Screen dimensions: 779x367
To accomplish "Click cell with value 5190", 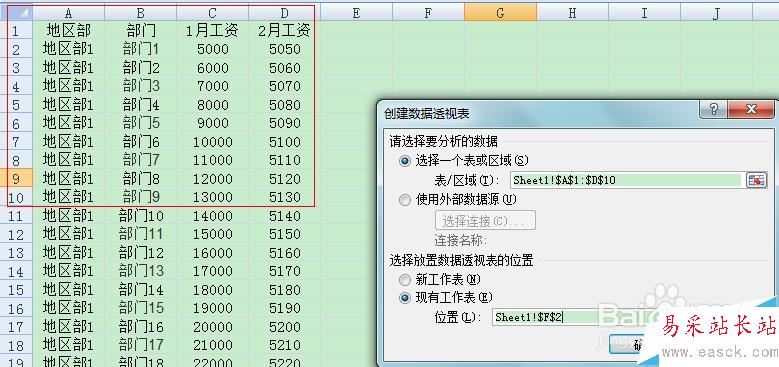I will point(285,308).
